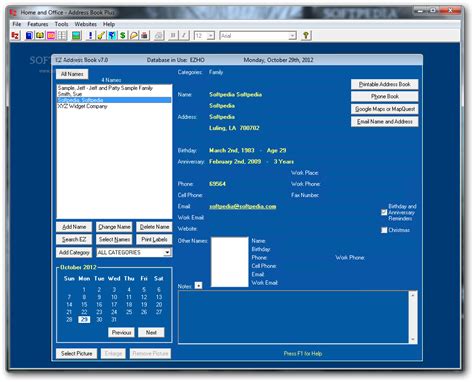
Task: Open the Help menu
Action: click(x=109, y=24)
